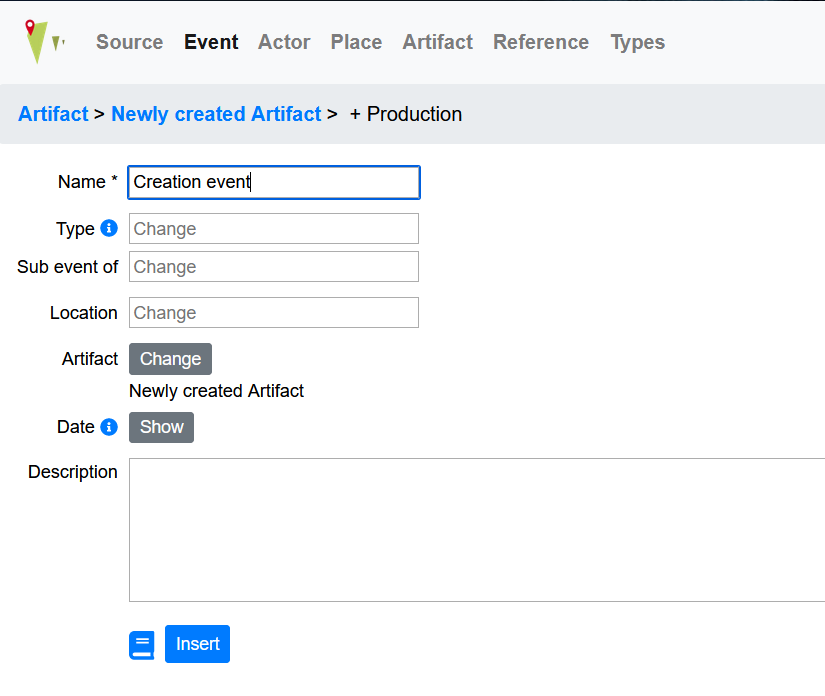Go to the Event tab

pyautogui.click(x=211, y=42)
